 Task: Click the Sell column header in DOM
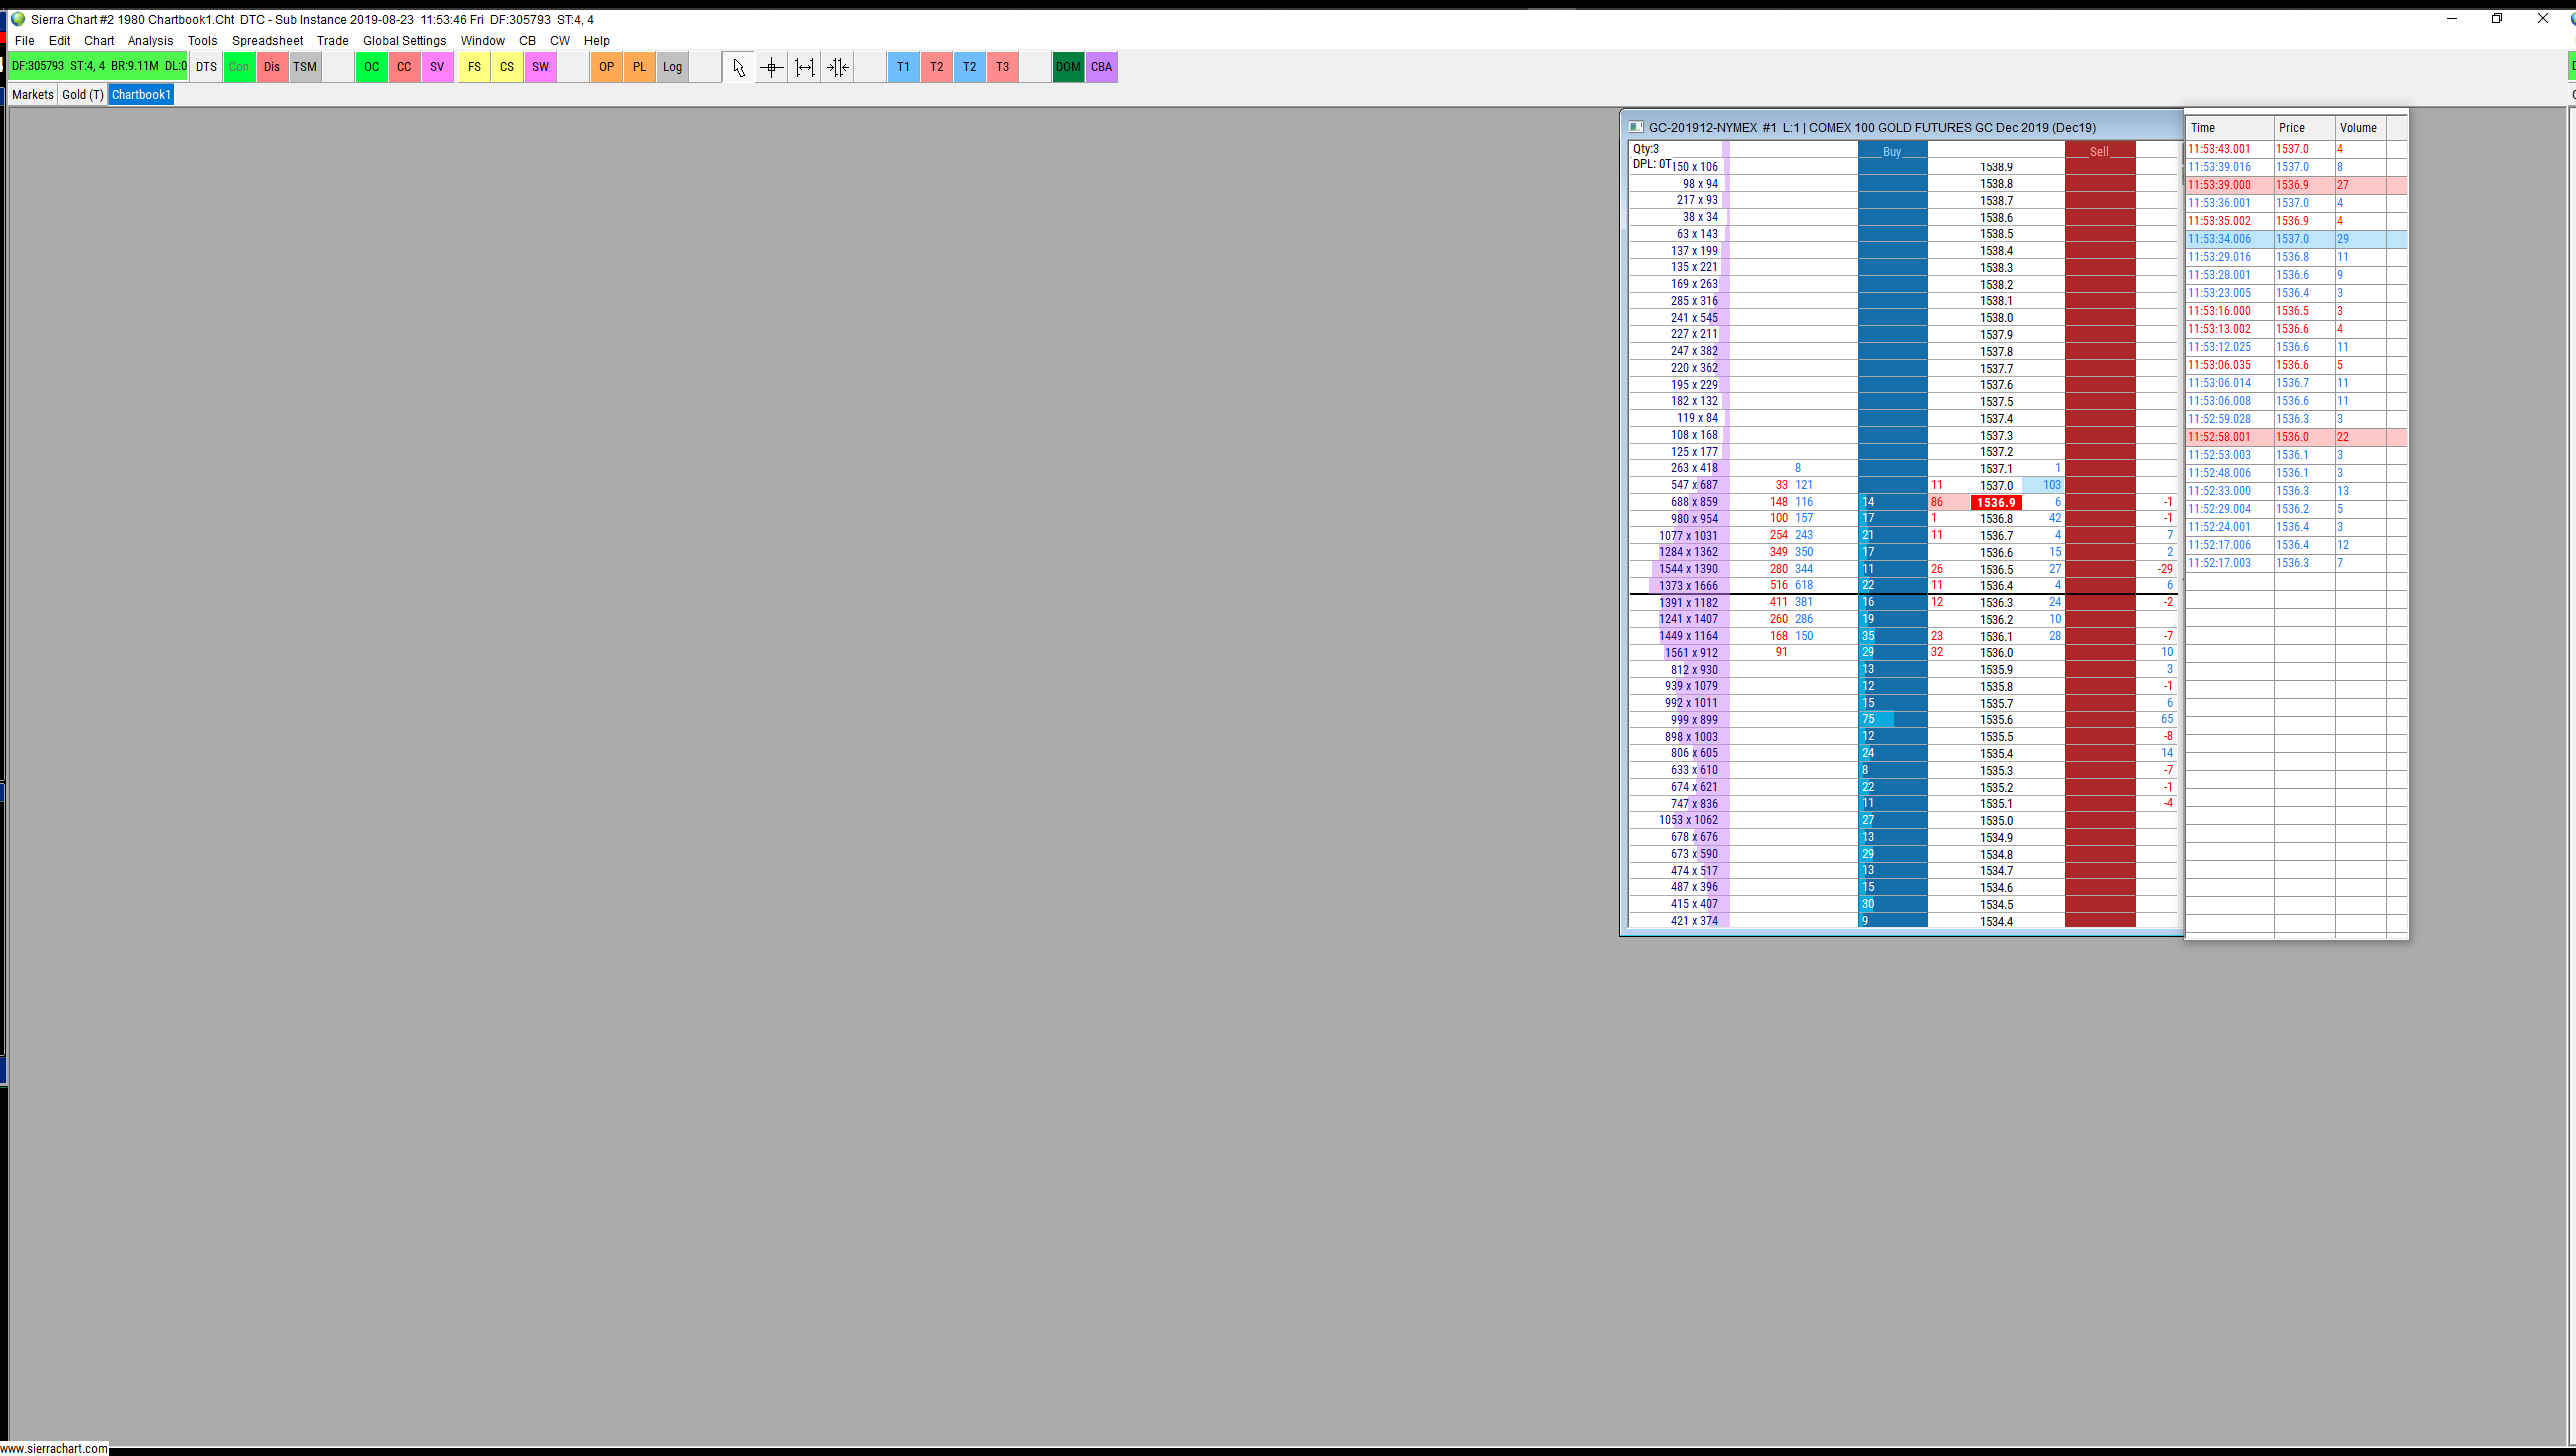coord(2099,152)
